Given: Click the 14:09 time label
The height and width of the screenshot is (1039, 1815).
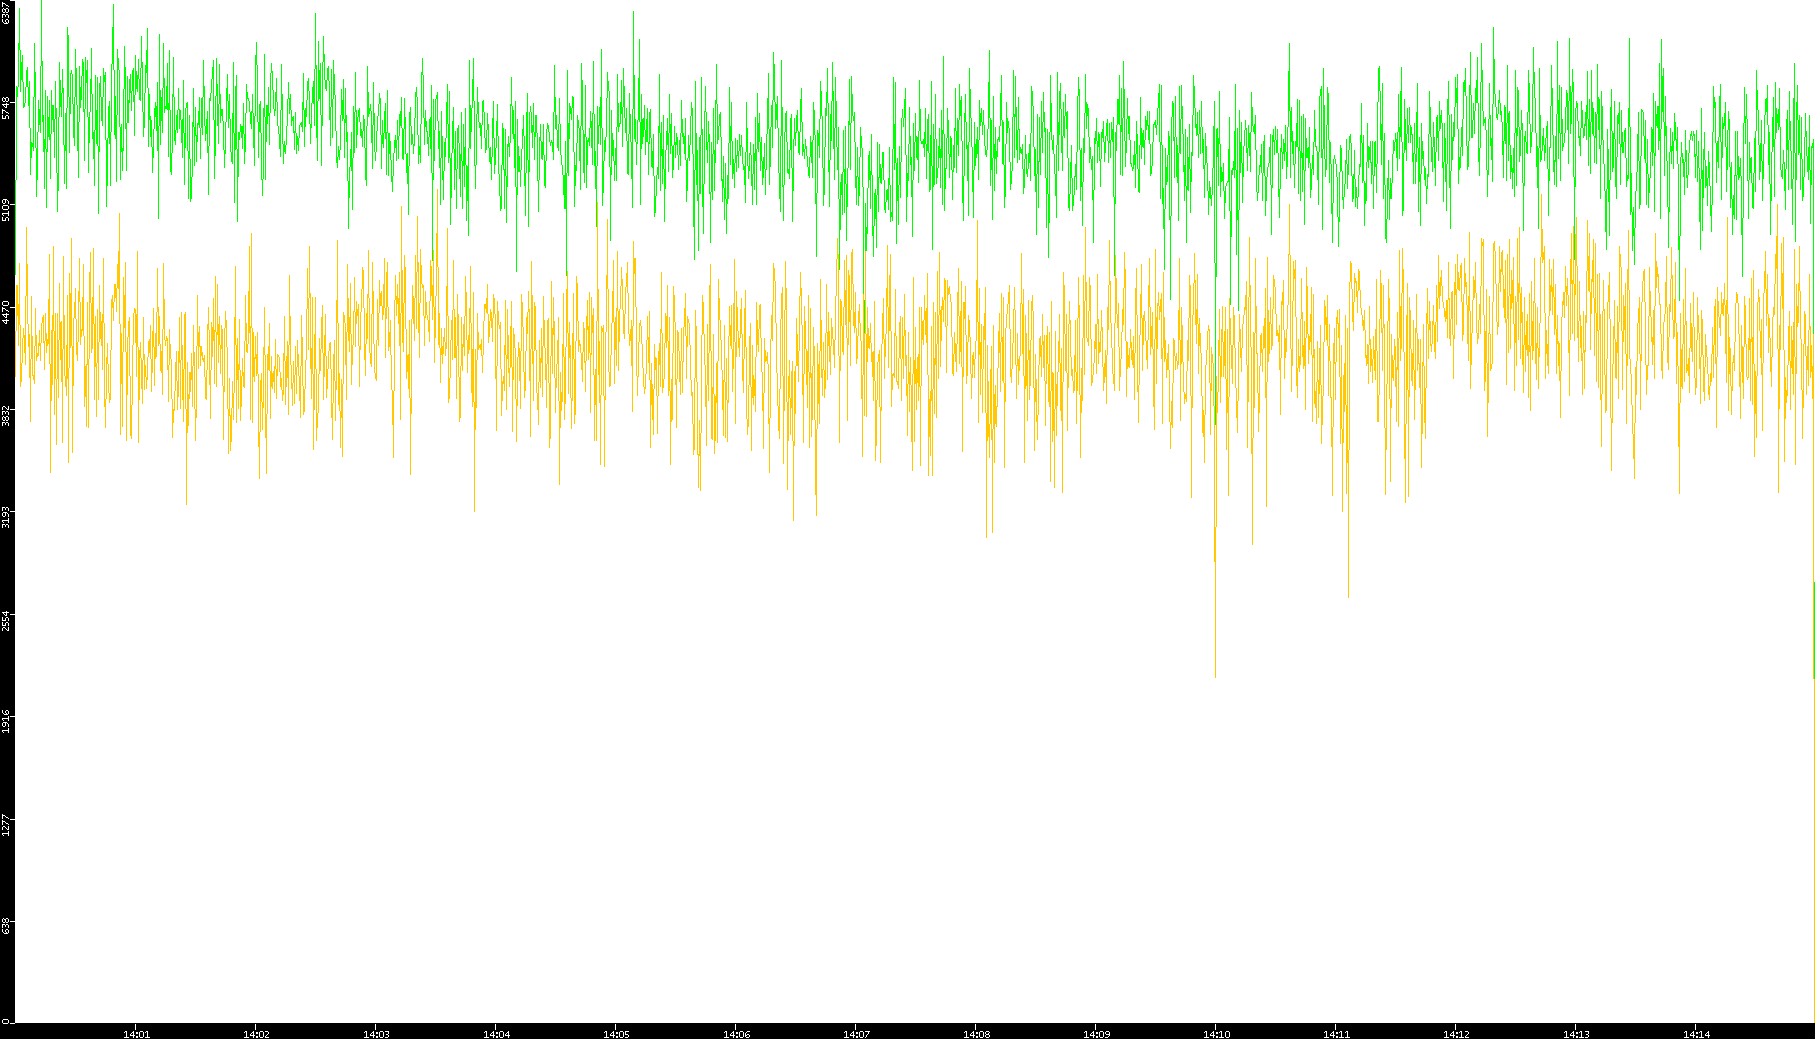Looking at the screenshot, I should point(1096,1033).
